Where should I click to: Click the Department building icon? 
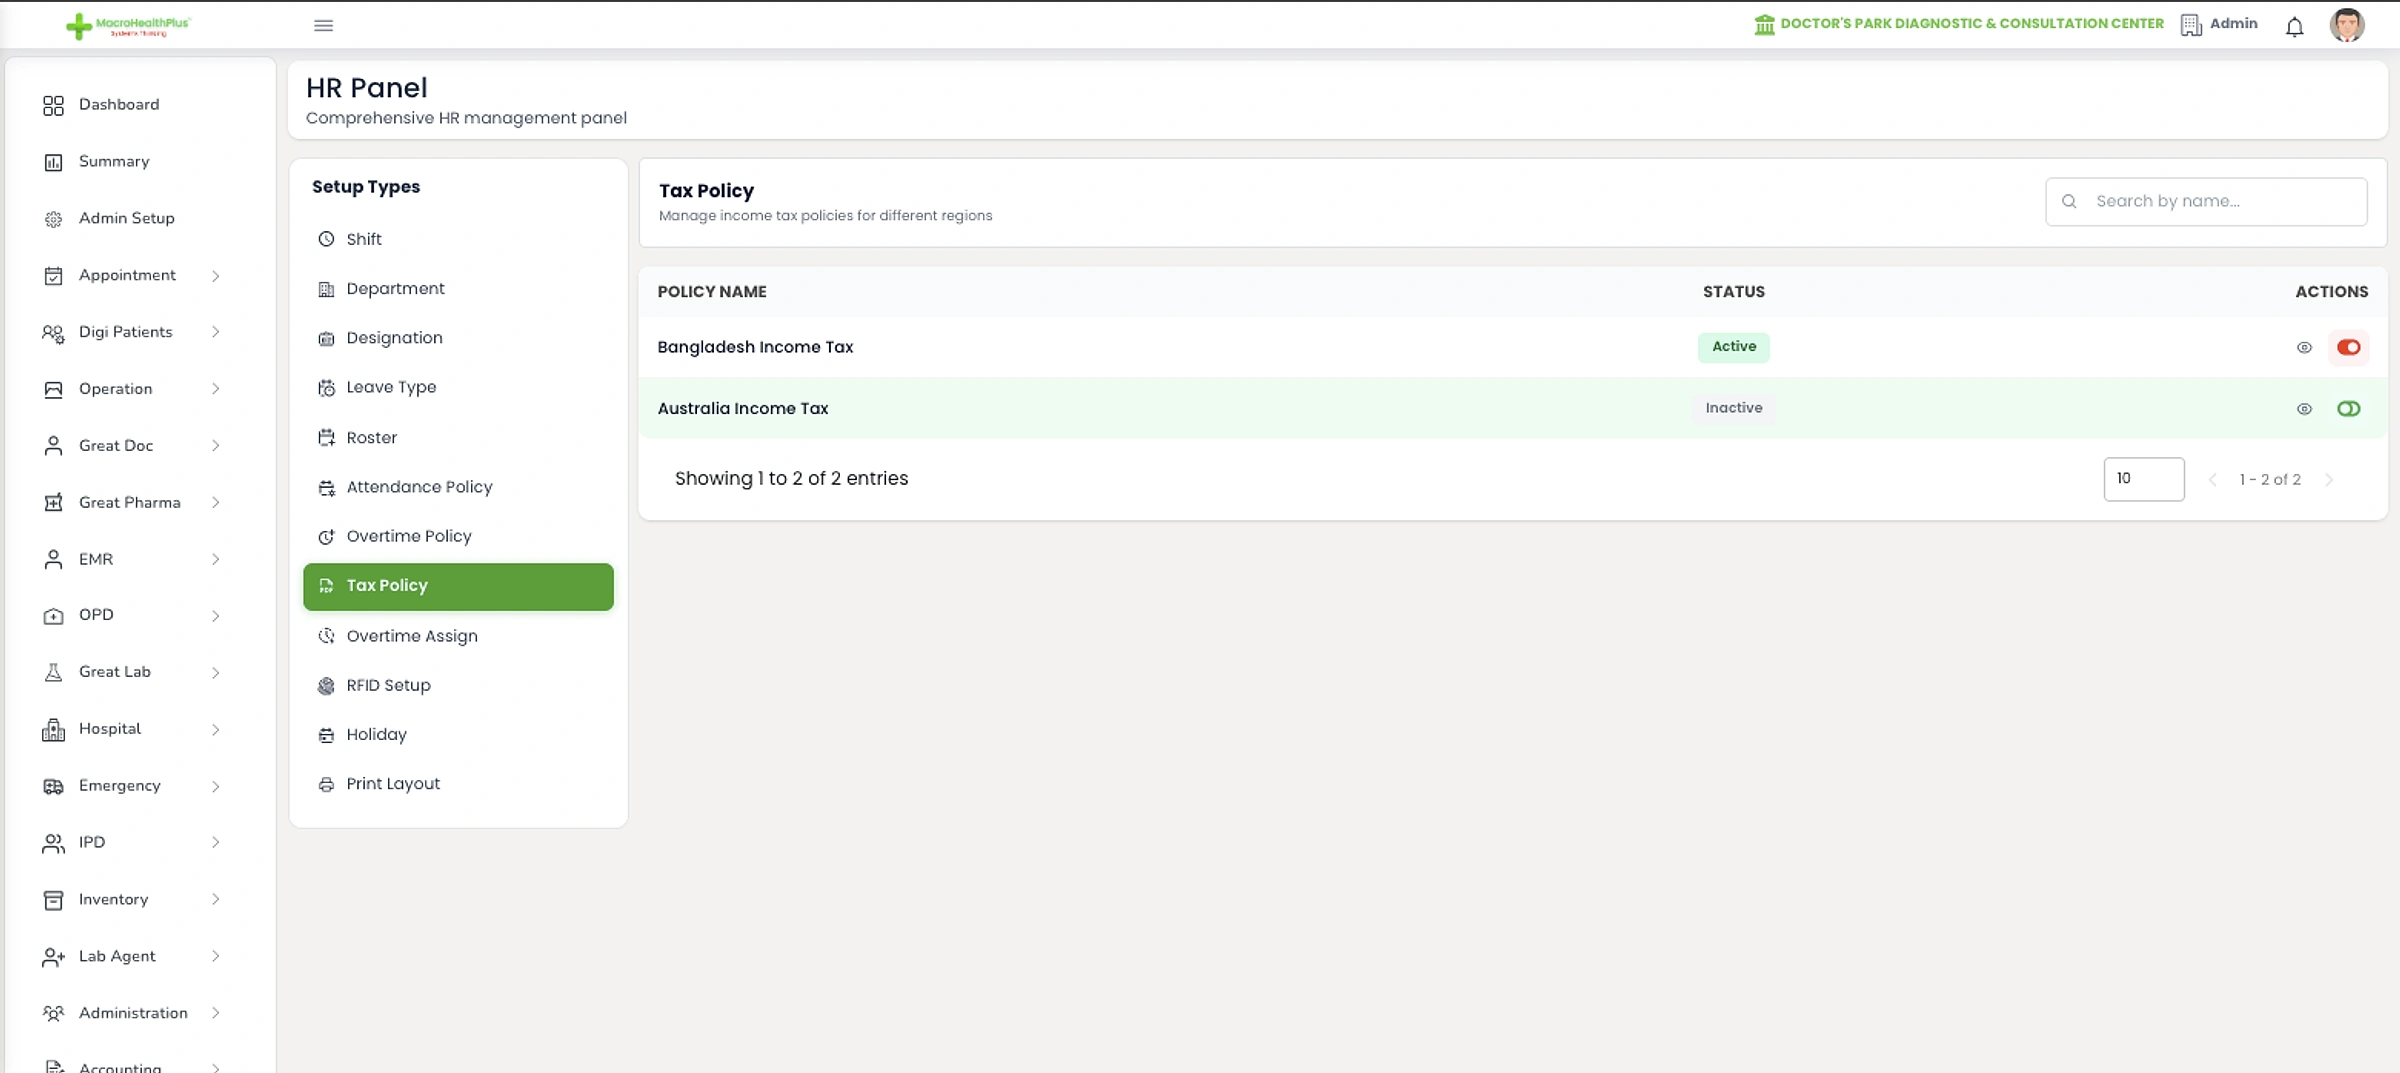326,289
